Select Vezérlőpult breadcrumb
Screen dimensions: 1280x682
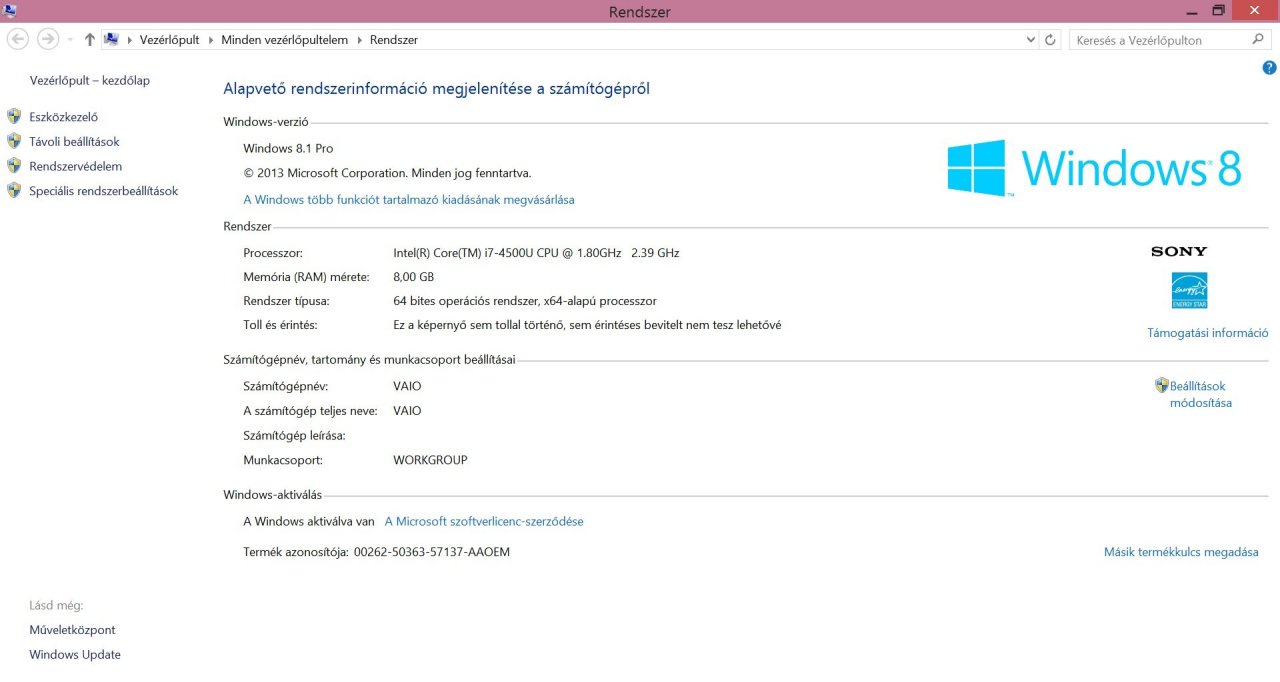tap(170, 40)
